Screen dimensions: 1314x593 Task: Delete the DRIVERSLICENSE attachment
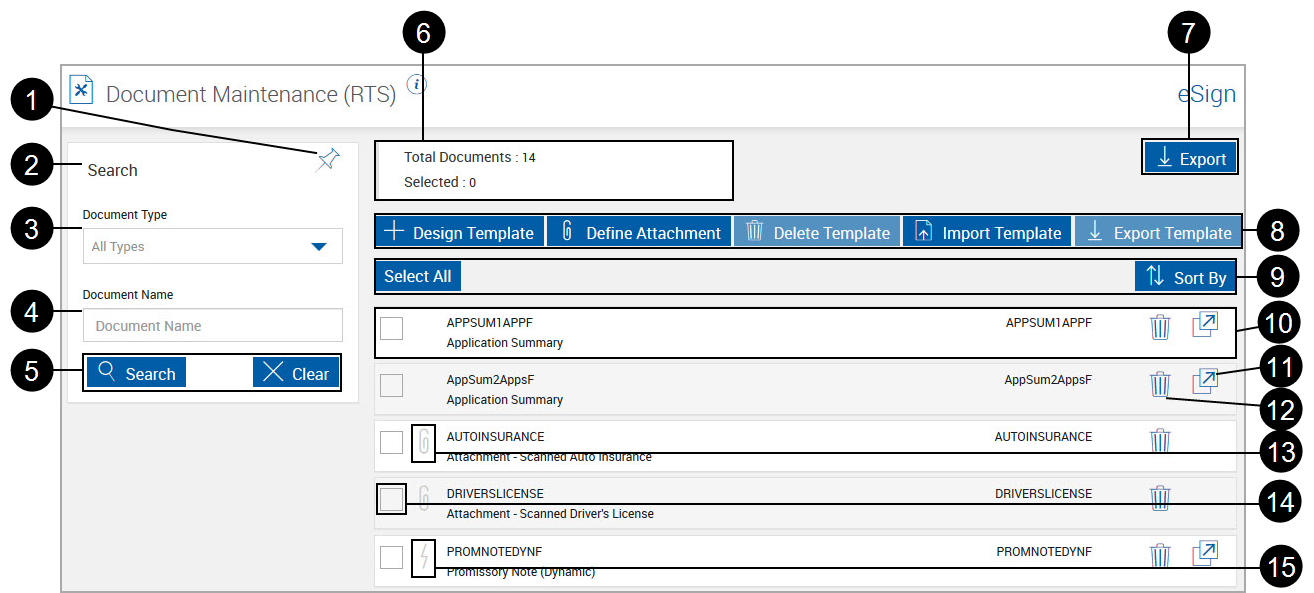[1160, 497]
